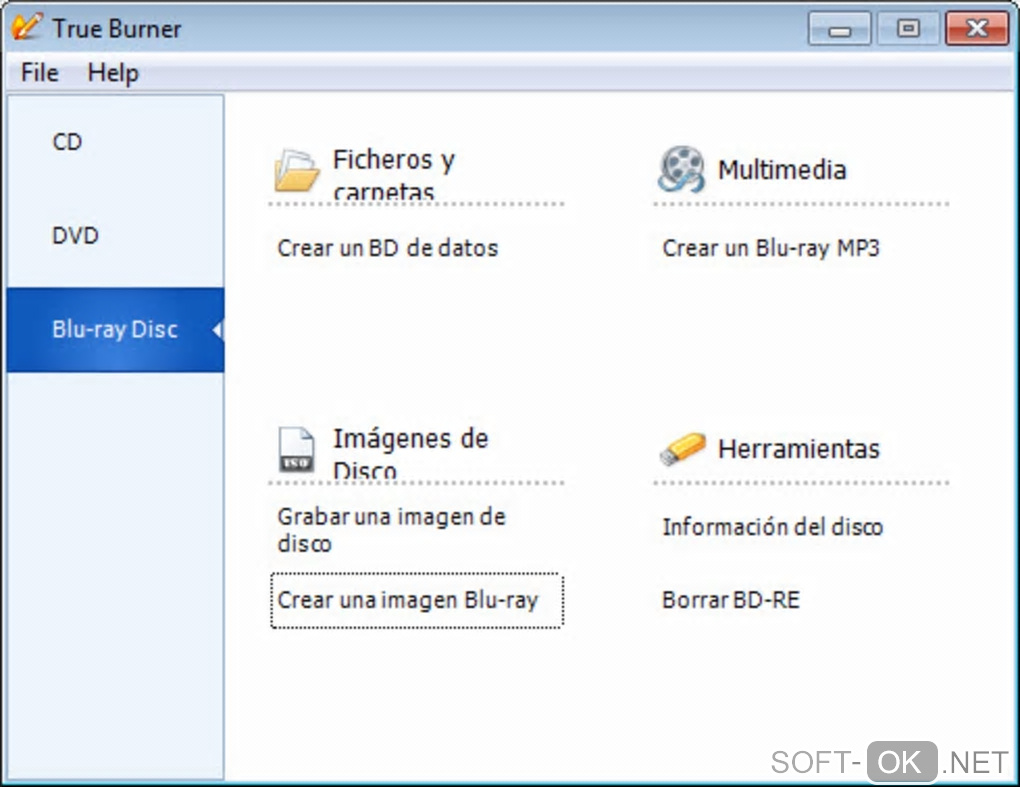Select Crear una imagen Blu-ray

pyautogui.click(x=417, y=600)
